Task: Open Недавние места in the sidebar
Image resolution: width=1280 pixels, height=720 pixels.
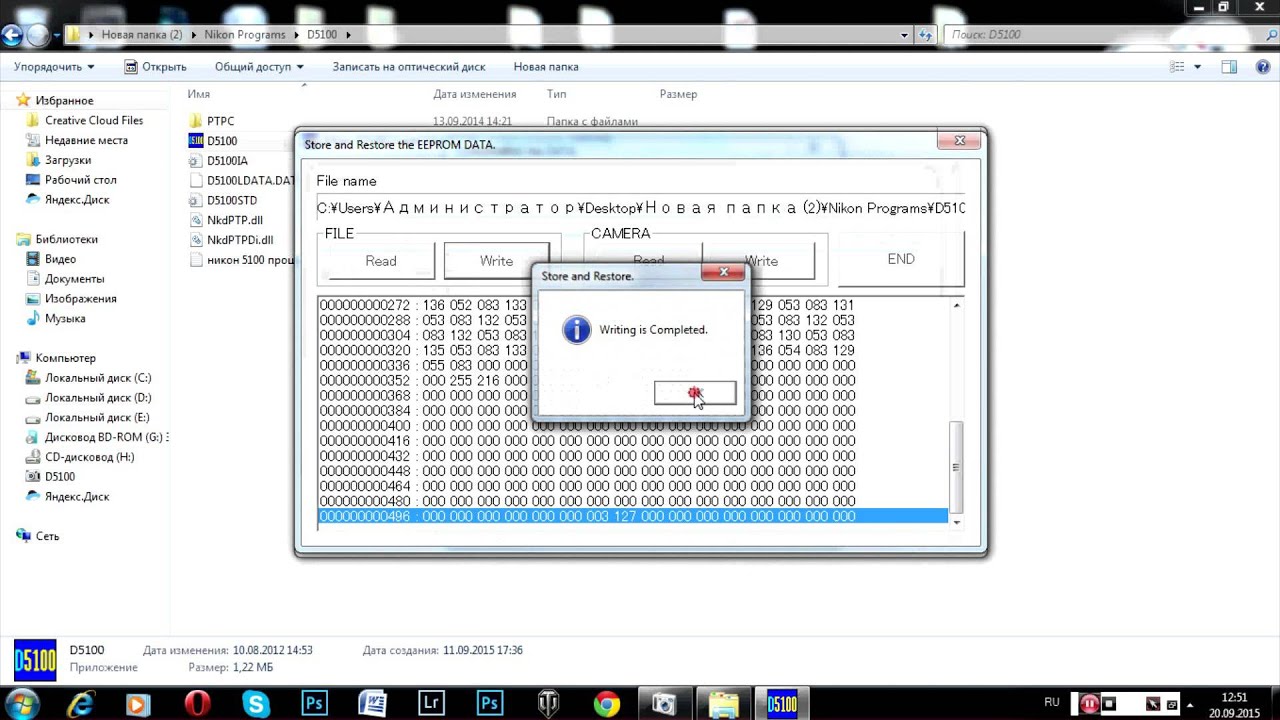Action: (86, 141)
